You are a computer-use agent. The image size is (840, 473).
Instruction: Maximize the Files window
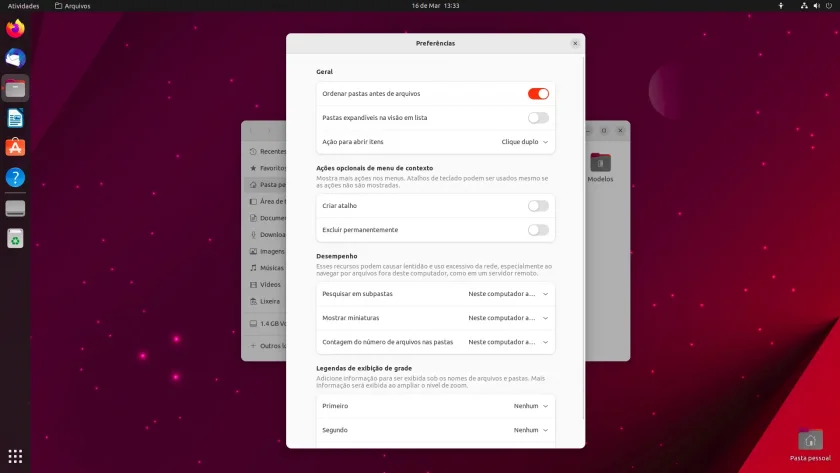tap(604, 131)
